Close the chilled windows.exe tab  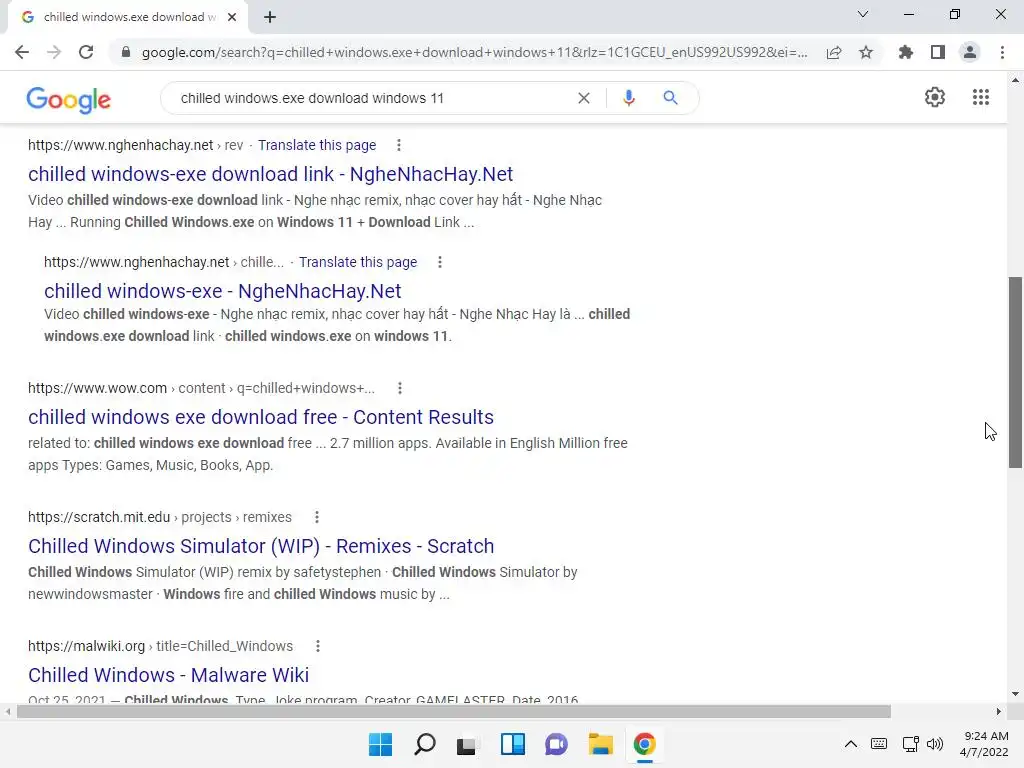pyautogui.click(x=232, y=17)
